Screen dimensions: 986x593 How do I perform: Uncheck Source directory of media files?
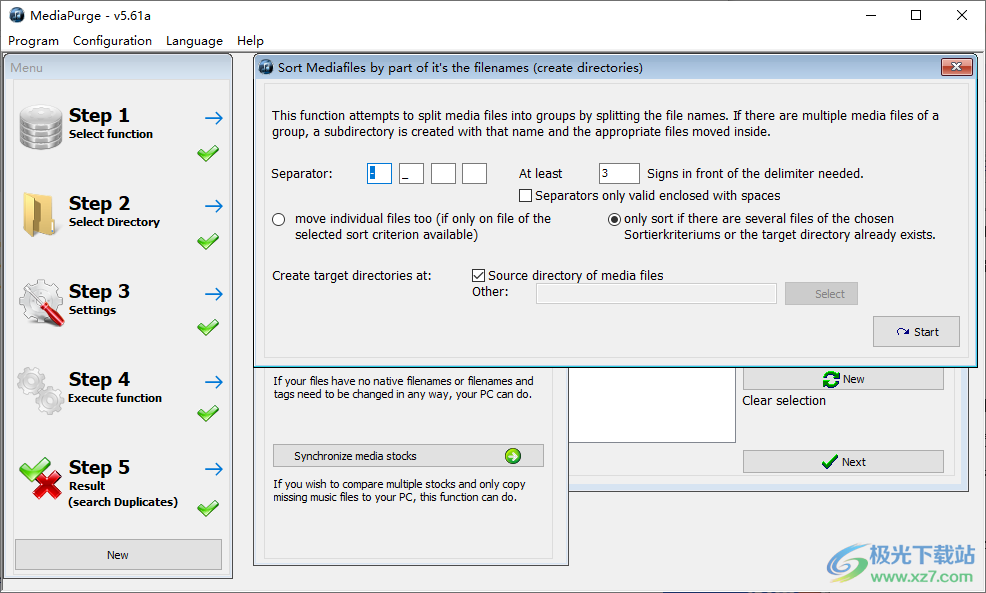coord(479,275)
